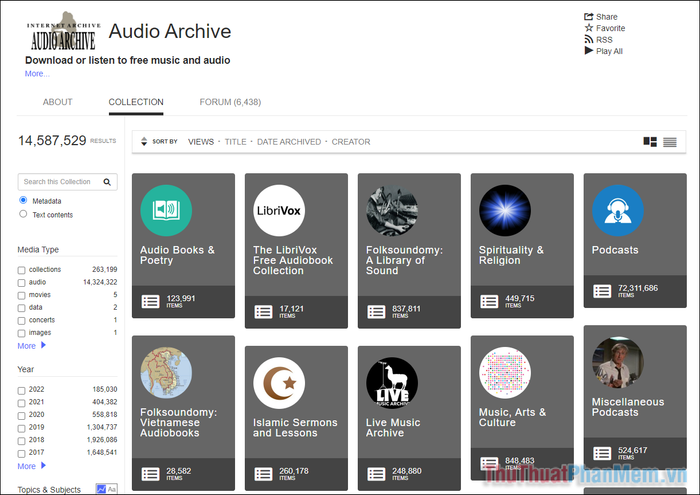Check the audio media type box
The image size is (700, 495).
point(21,283)
